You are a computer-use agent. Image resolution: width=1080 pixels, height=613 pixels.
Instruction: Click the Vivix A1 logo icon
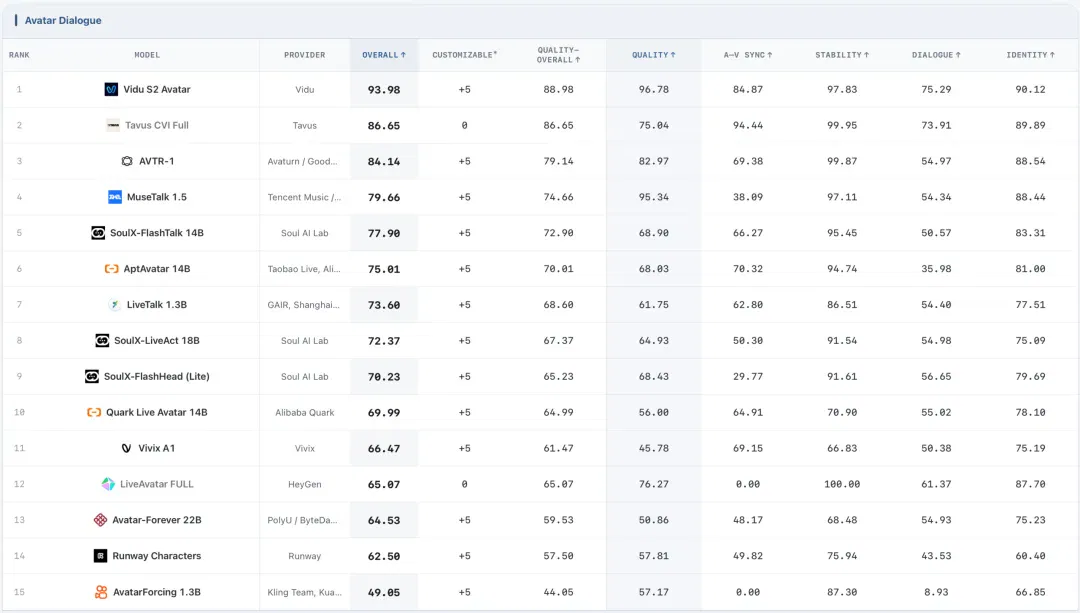click(x=126, y=448)
